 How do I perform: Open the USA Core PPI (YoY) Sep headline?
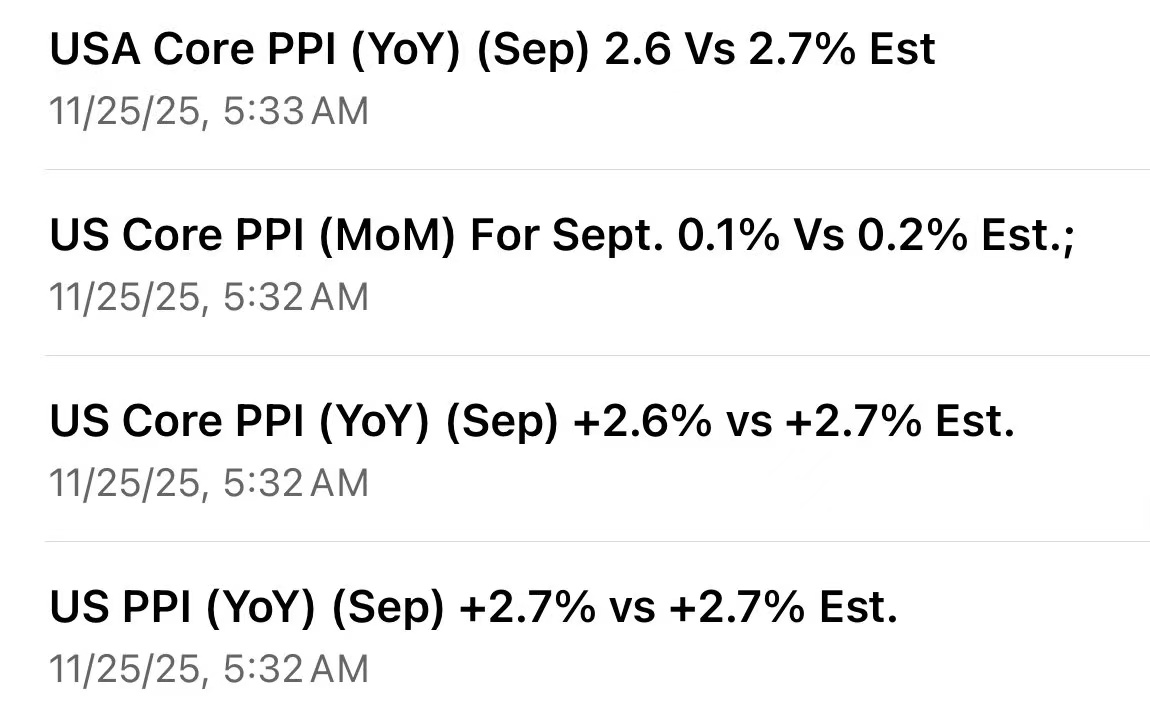point(492,48)
